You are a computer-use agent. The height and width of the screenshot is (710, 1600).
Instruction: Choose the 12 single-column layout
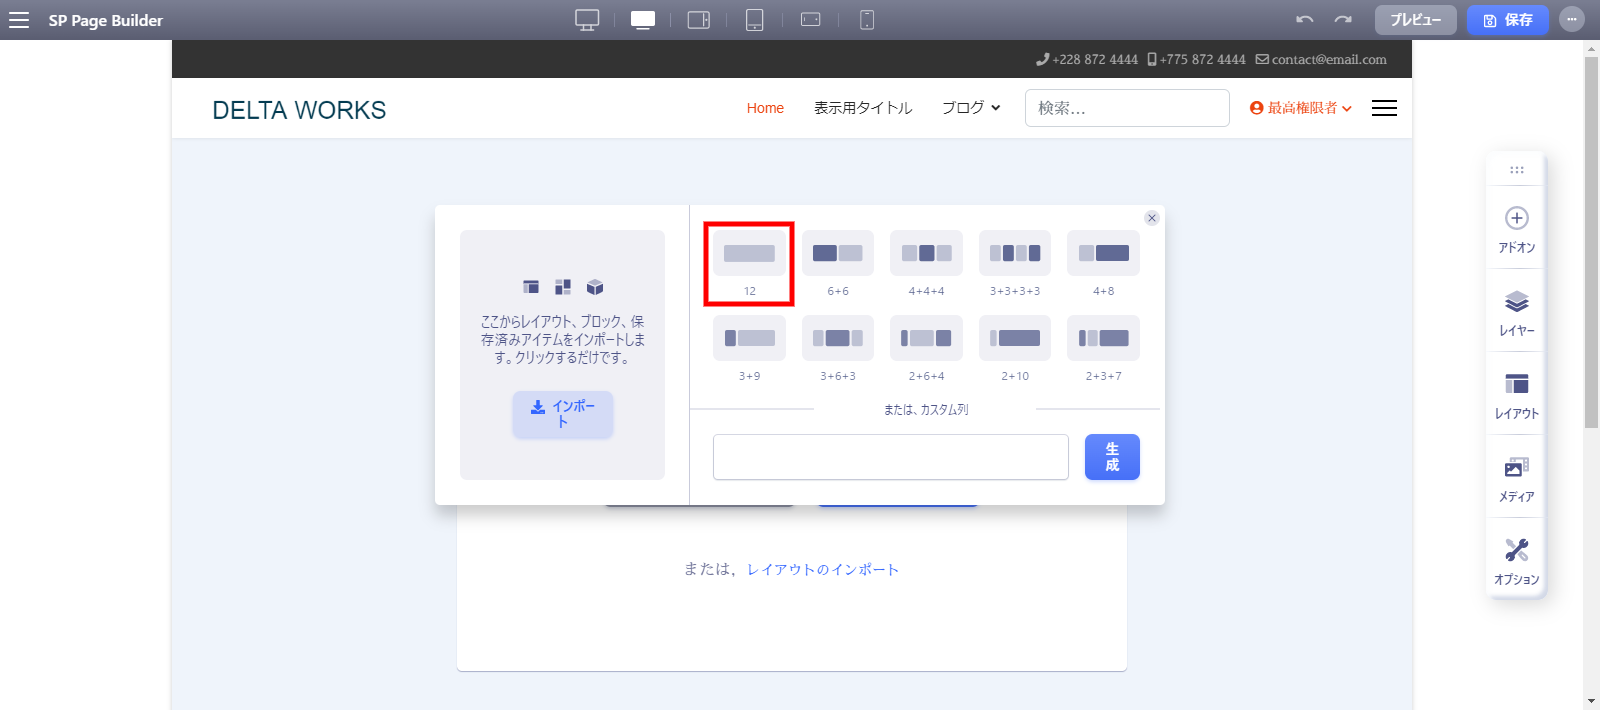click(749, 254)
